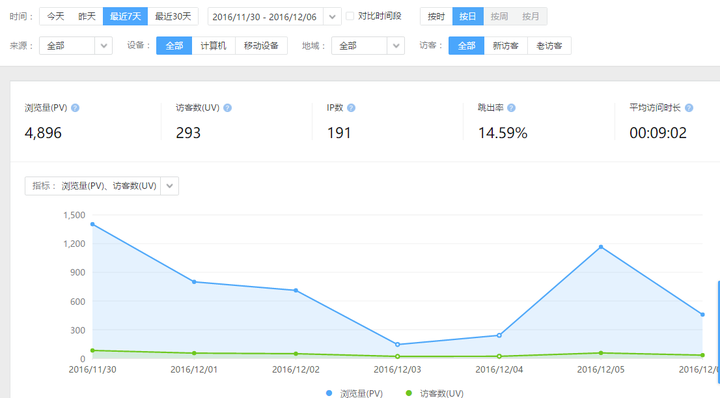Click UV data point on 2016/12/05
This screenshot has height=398, width=720.
[x=601, y=353]
